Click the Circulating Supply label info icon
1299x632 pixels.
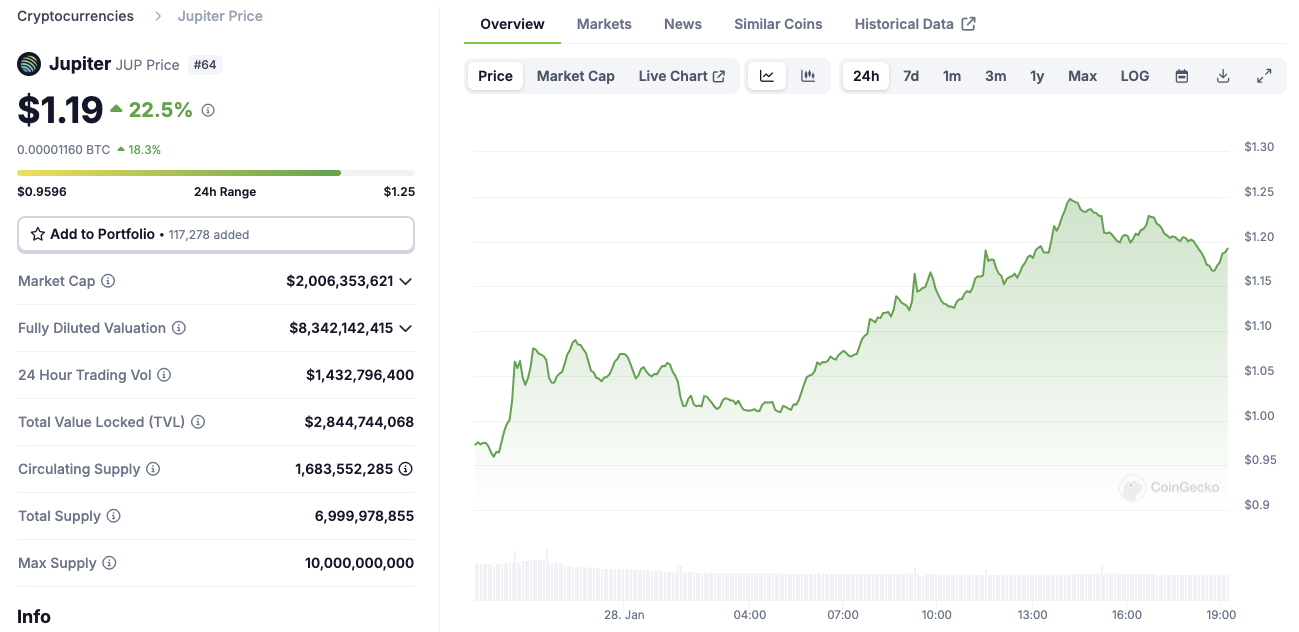[153, 469]
